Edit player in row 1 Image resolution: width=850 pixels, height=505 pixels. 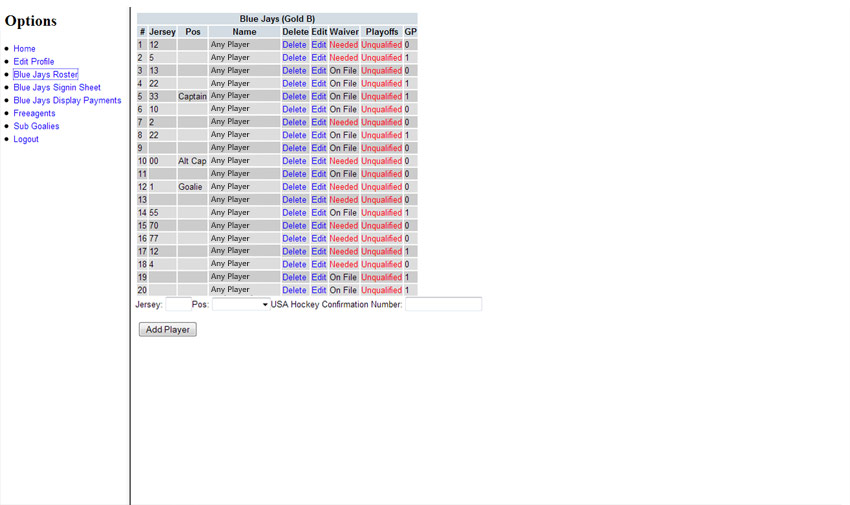click(319, 45)
